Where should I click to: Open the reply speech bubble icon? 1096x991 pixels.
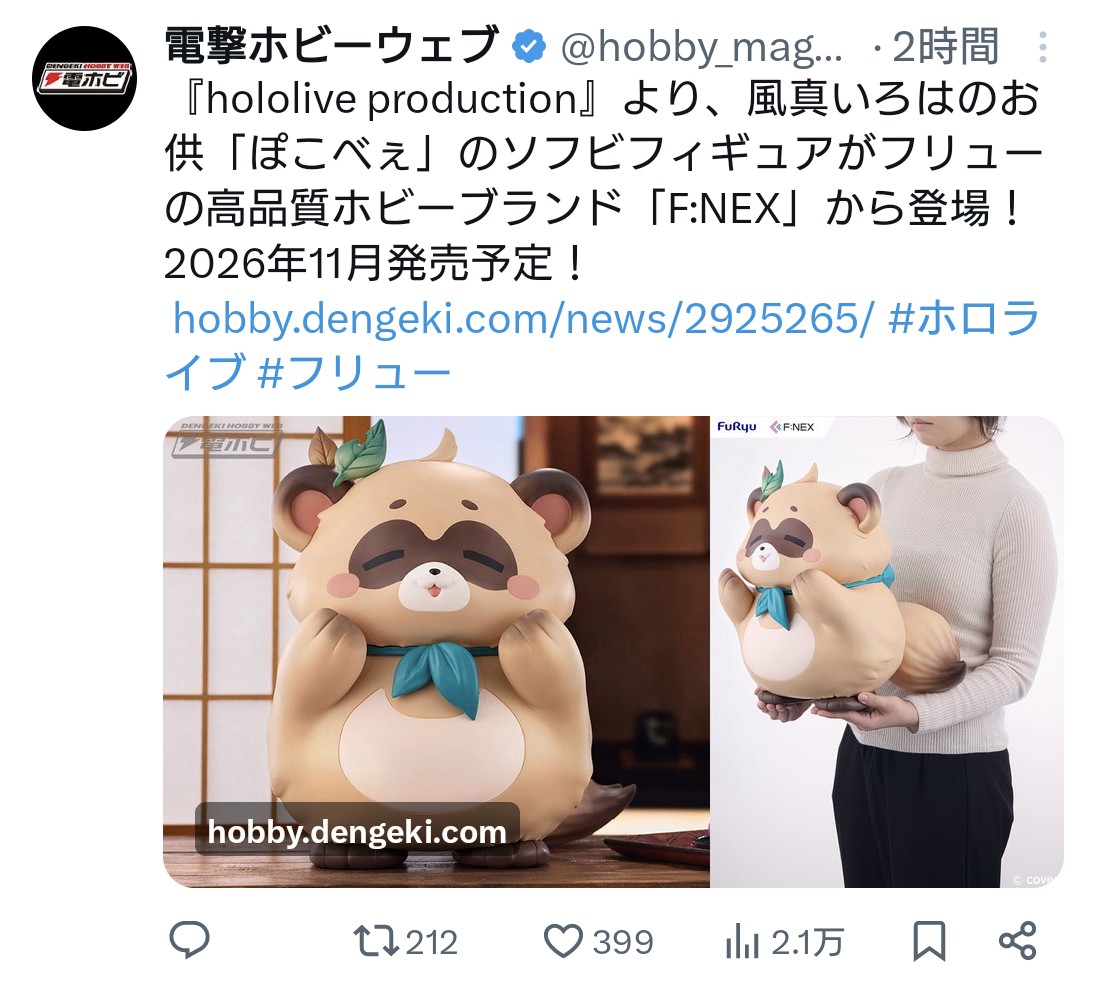[189, 941]
